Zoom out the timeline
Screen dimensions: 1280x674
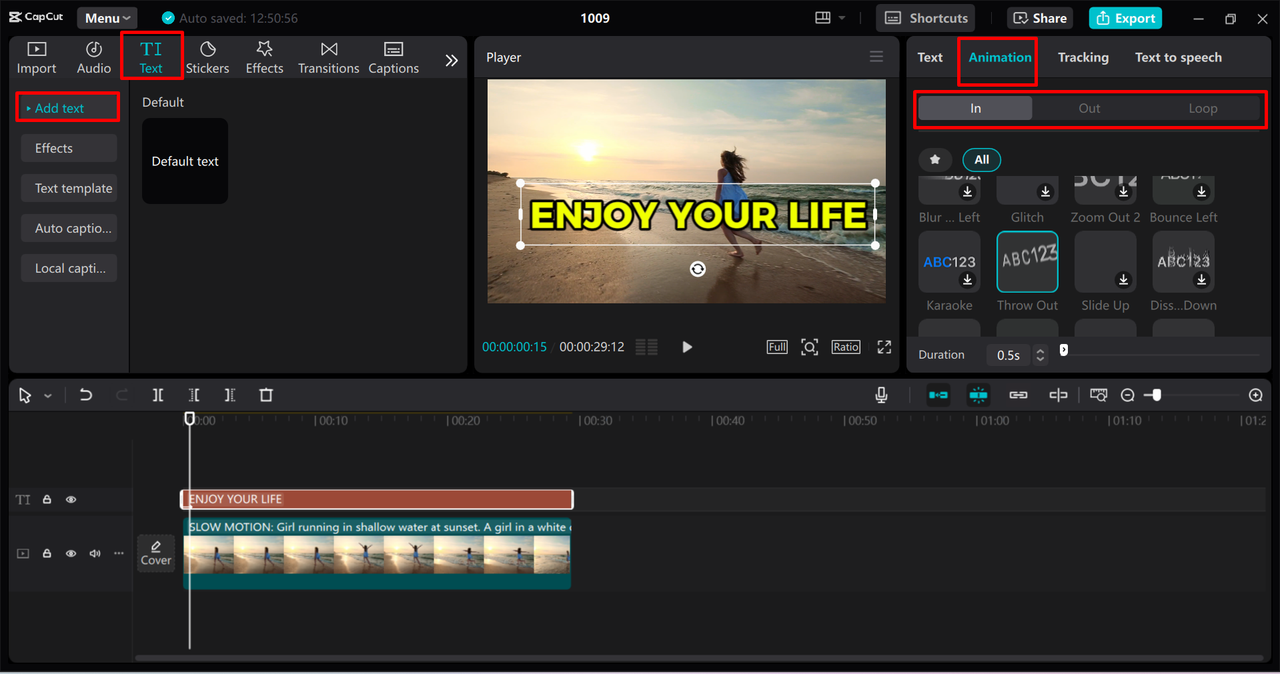point(1127,396)
